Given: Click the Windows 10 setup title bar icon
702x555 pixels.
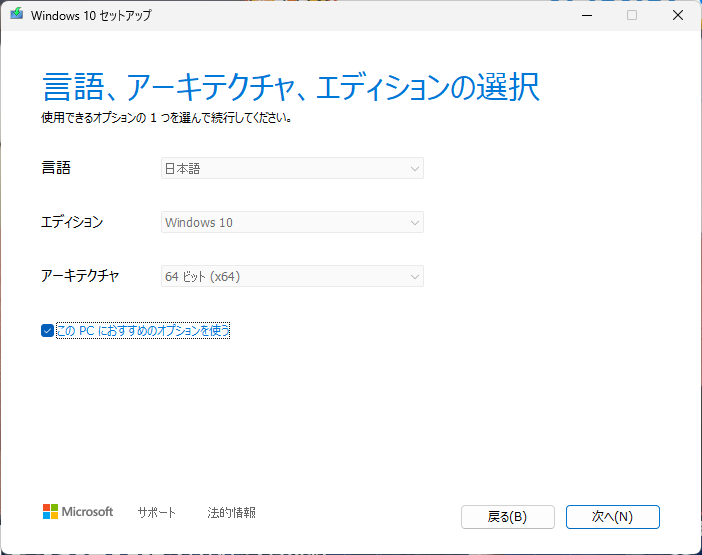Looking at the screenshot, I should coord(17,13).
